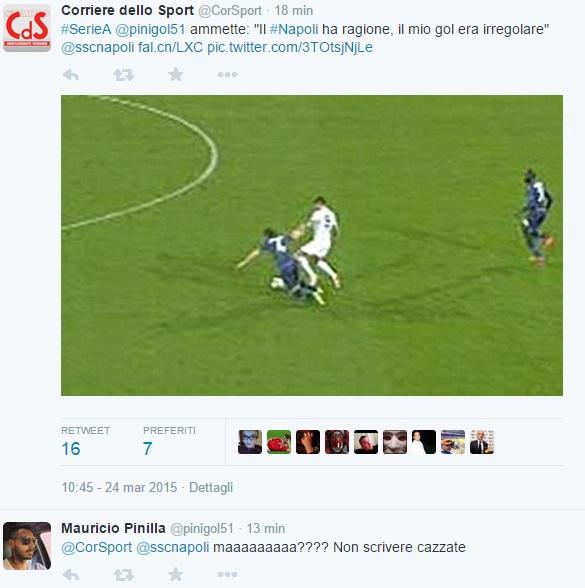Open the @pinigol51 mention in the tweet
This screenshot has height=588, width=585.
tap(150, 29)
